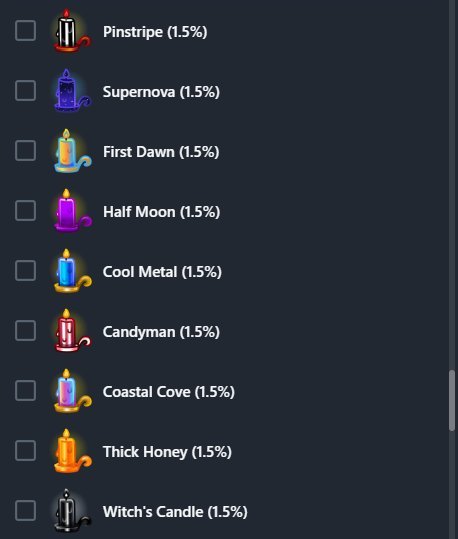Click the First Dawn orange-teal candle icon
The image size is (458, 539).
coord(72,151)
